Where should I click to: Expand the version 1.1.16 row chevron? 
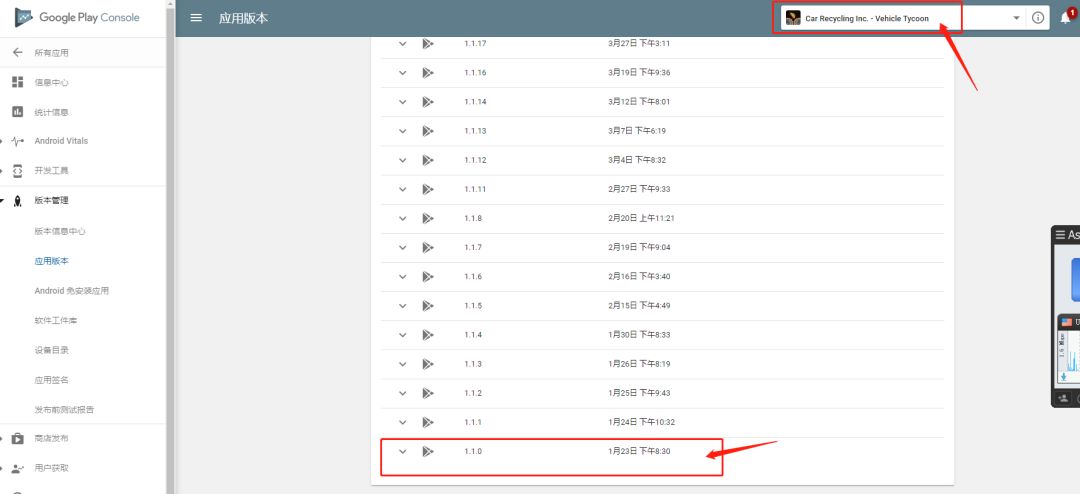point(403,72)
